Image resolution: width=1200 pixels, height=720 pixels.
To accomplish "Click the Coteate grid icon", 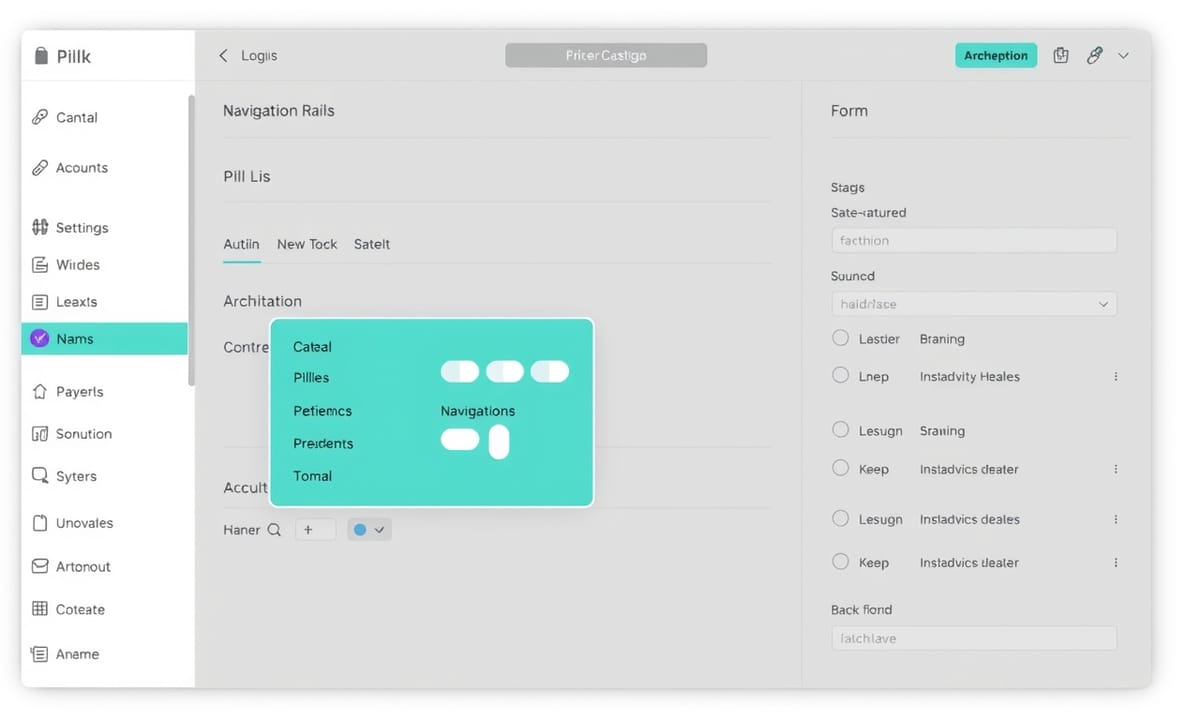I will [40, 609].
